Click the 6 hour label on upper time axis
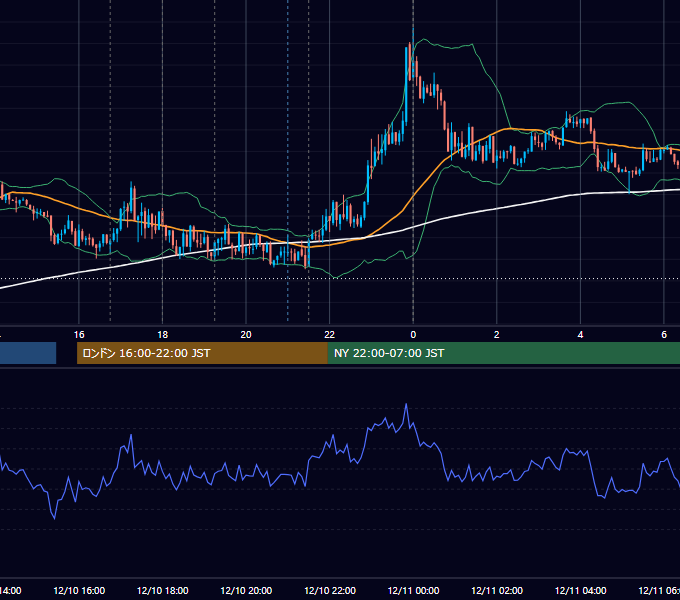This screenshot has width=680, height=600. click(664, 335)
